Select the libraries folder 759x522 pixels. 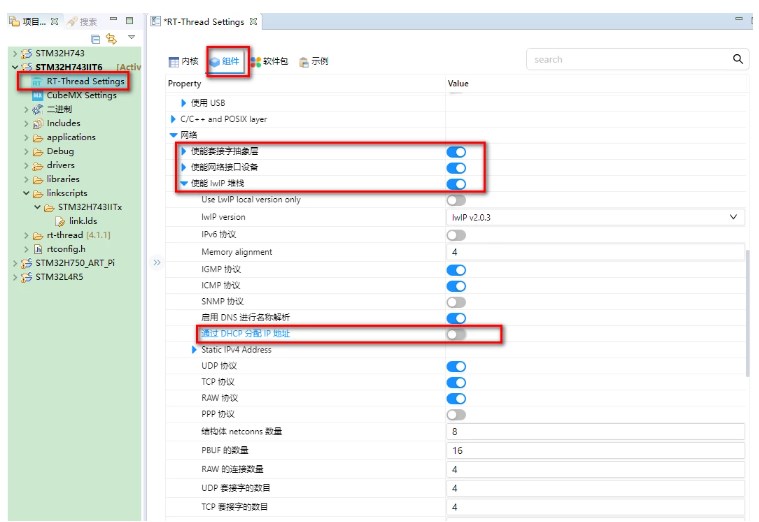pyautogui.click(x=56, y=179)
